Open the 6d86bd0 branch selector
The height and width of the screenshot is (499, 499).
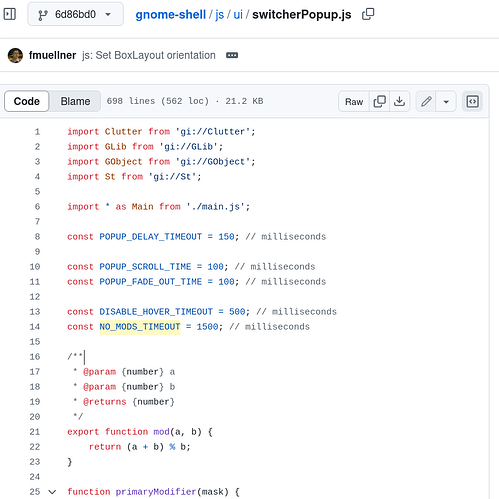pyautogui.click(x=75, y=14)
